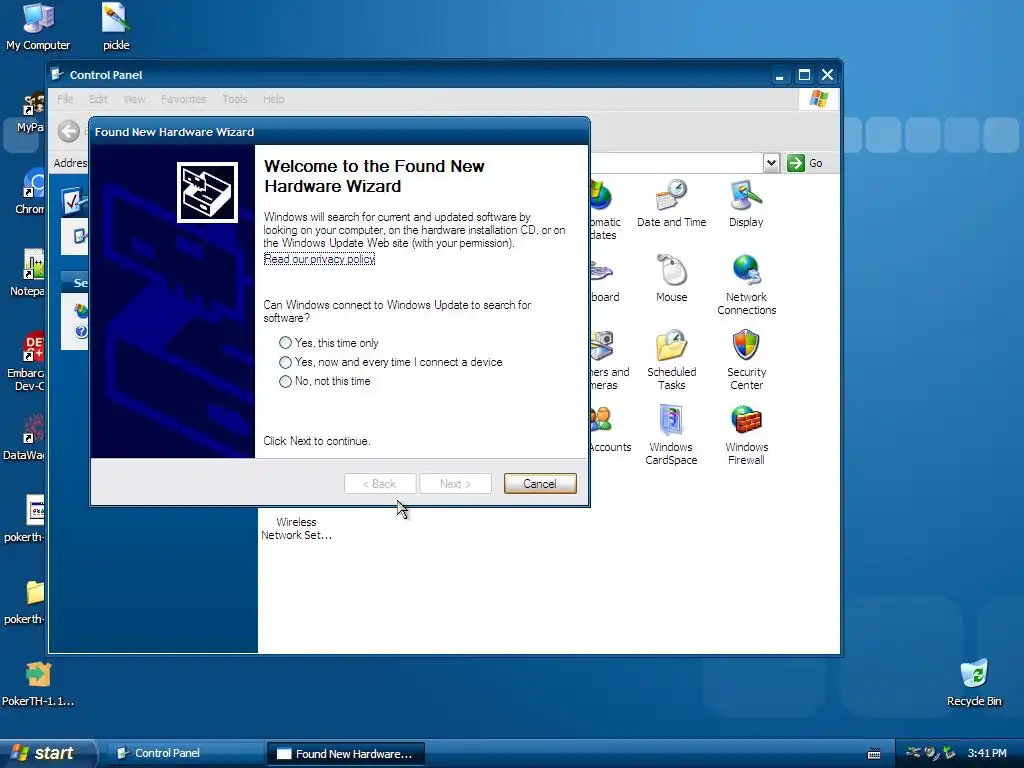1024x768 pixels.
Task: Open the 'Read our privacy policy' link
Action: click(x=319, y=259)
